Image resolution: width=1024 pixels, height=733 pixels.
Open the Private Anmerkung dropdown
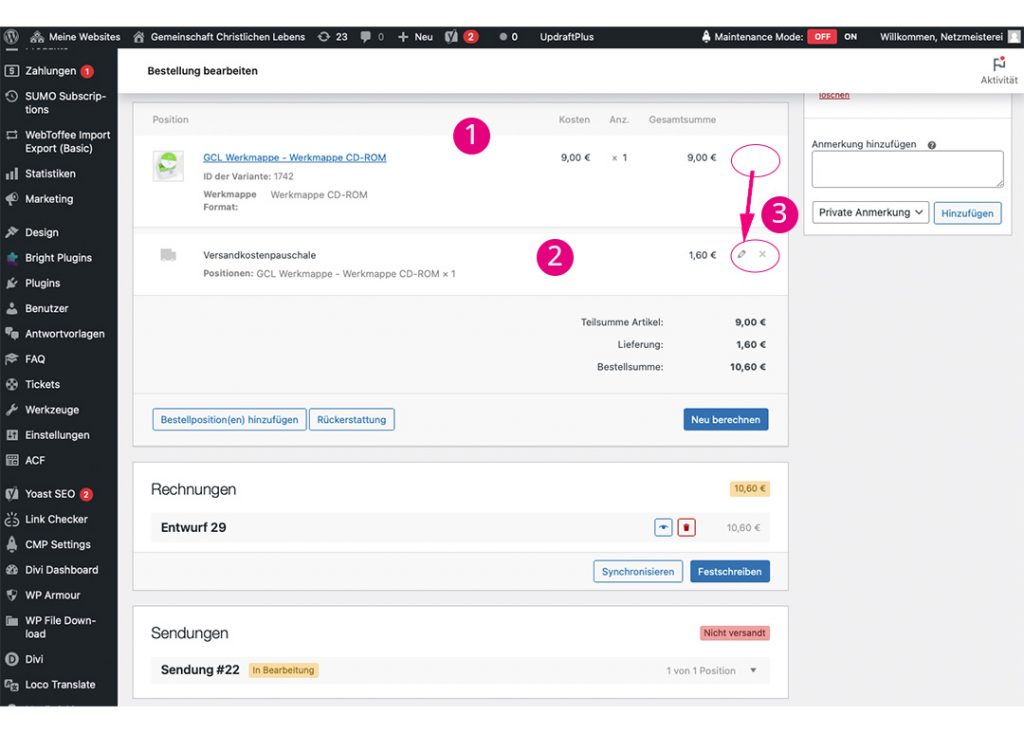click(871, 212)
